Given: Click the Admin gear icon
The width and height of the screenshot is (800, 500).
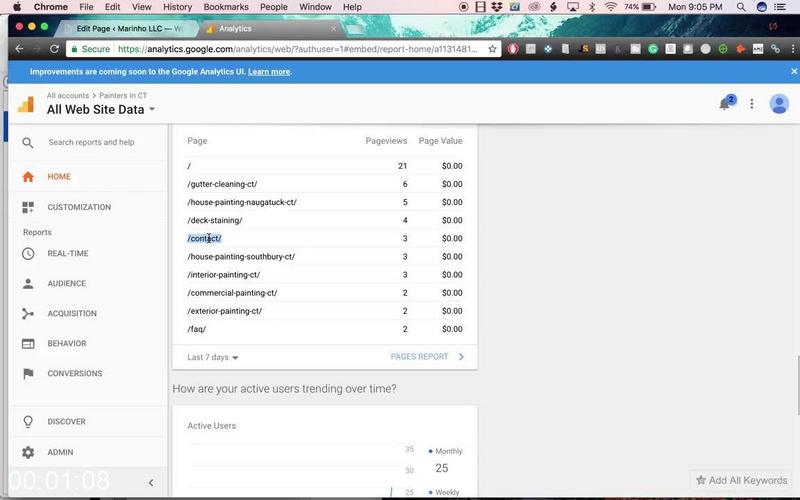Looking at the screenshot, I should coord(28,452).
